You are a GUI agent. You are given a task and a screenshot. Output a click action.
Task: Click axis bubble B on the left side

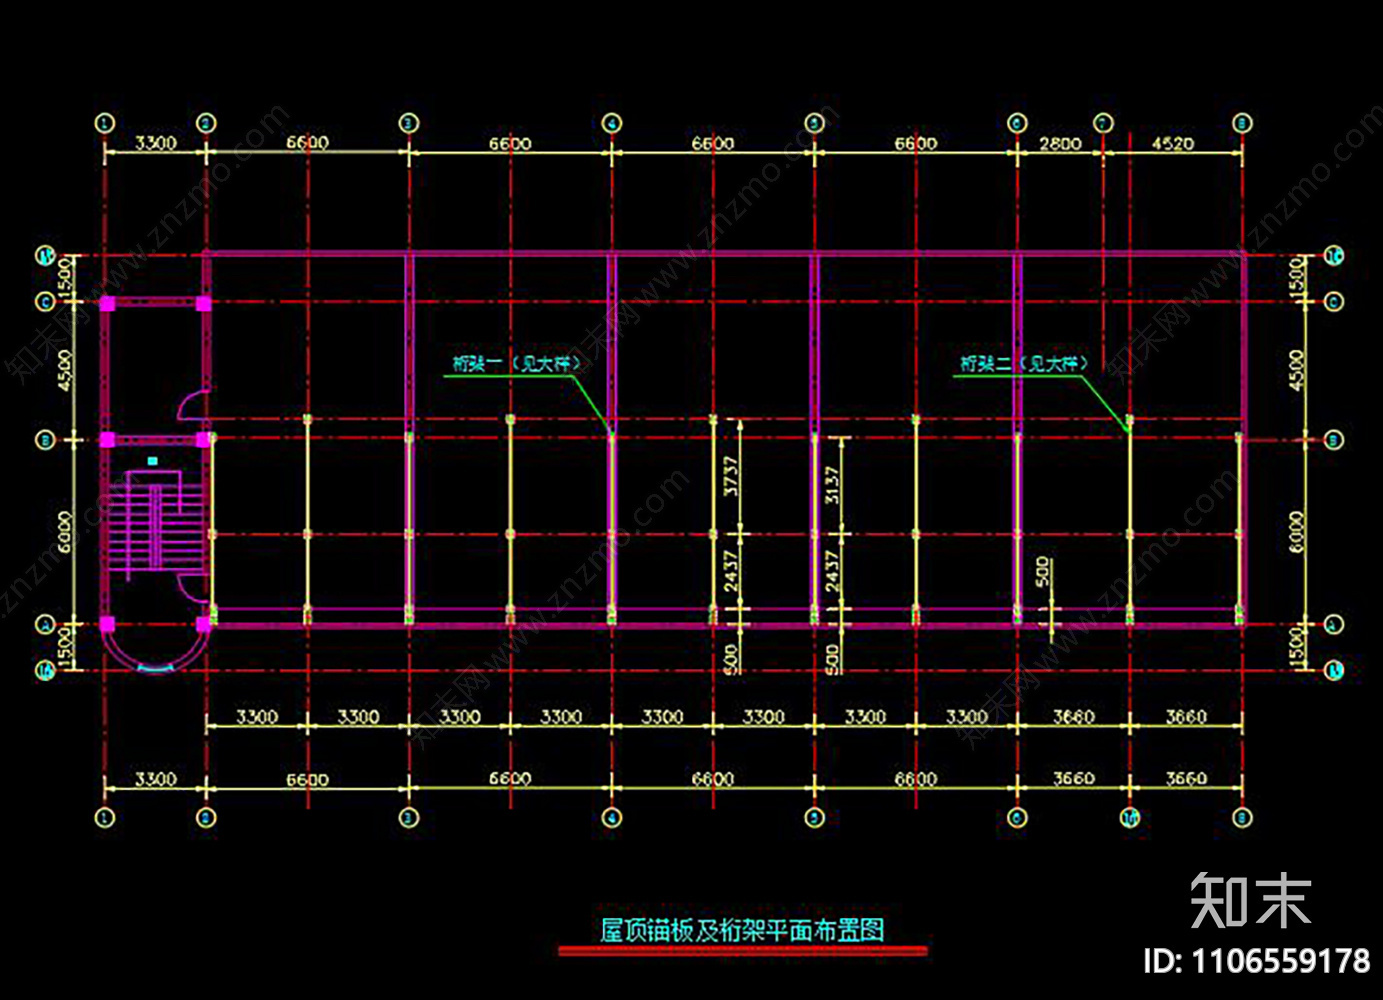(x=45, y=440)
